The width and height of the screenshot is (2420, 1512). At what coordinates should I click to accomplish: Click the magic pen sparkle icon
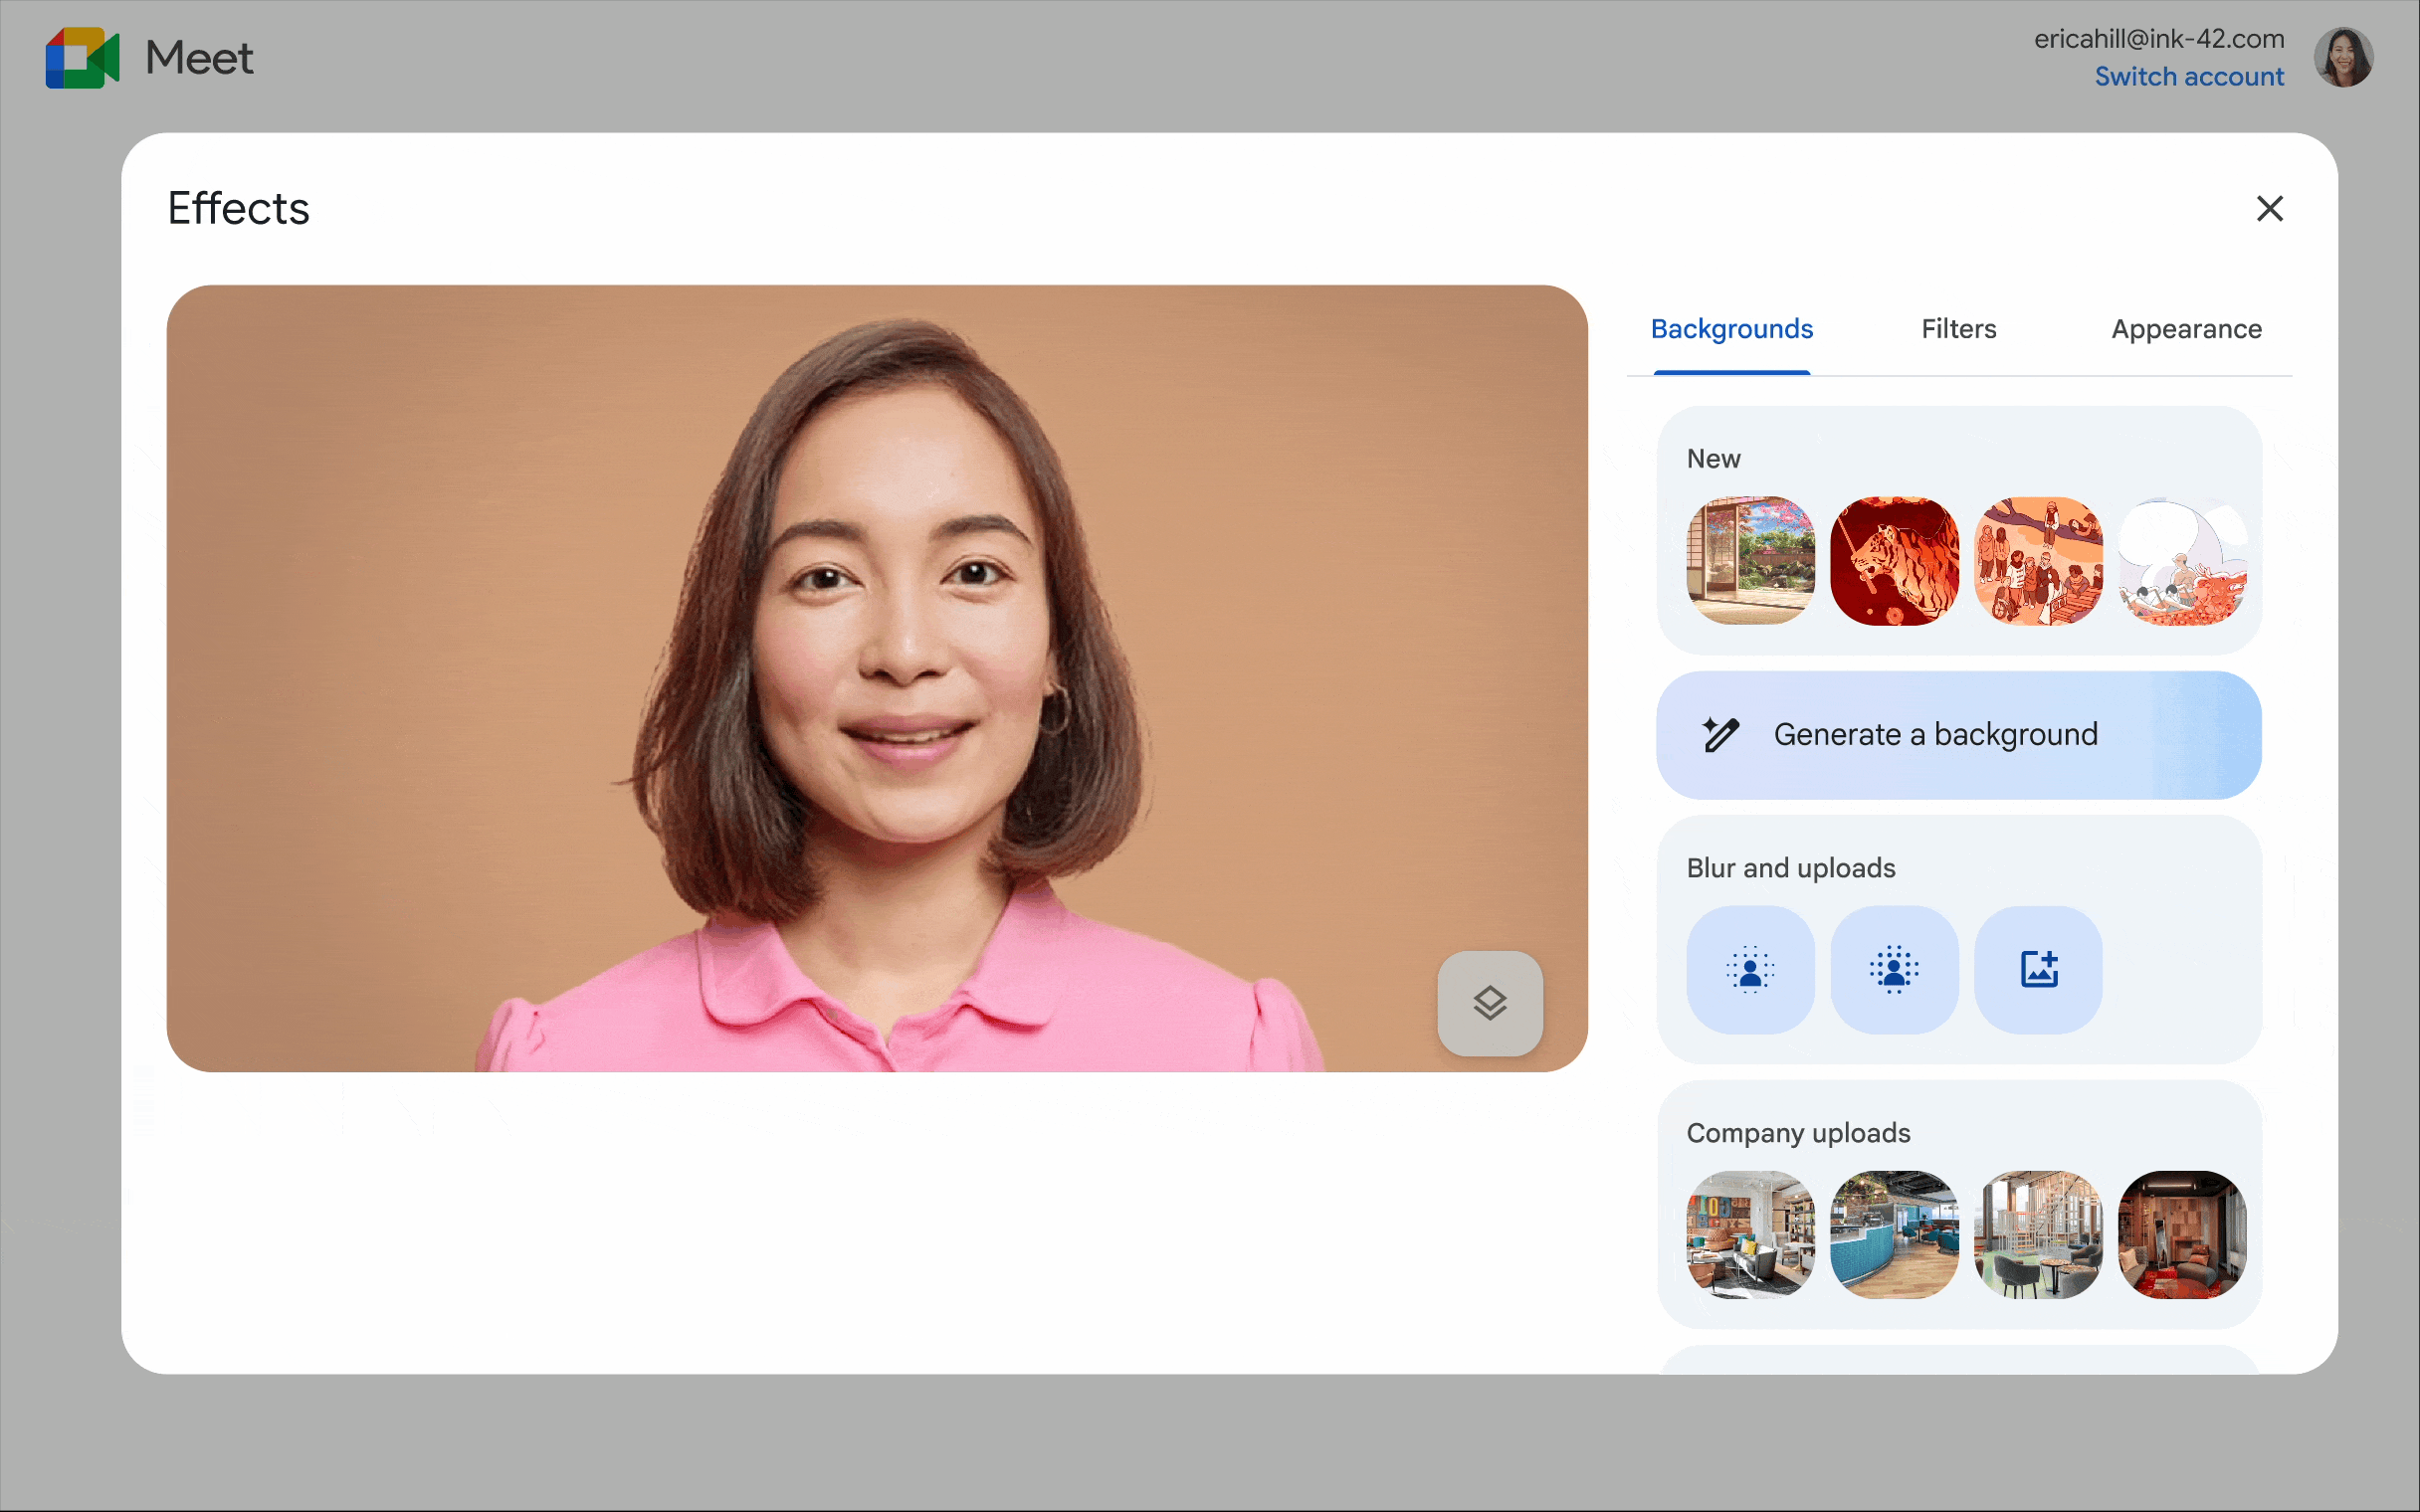click(x=1721, y=735)
